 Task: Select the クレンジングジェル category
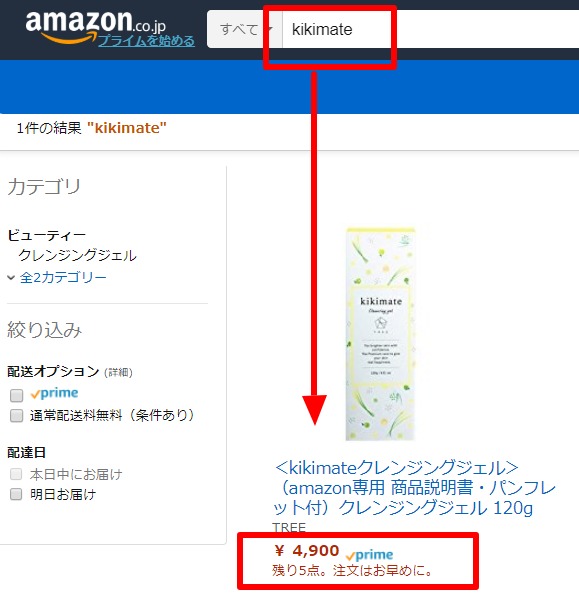(77, 255)
